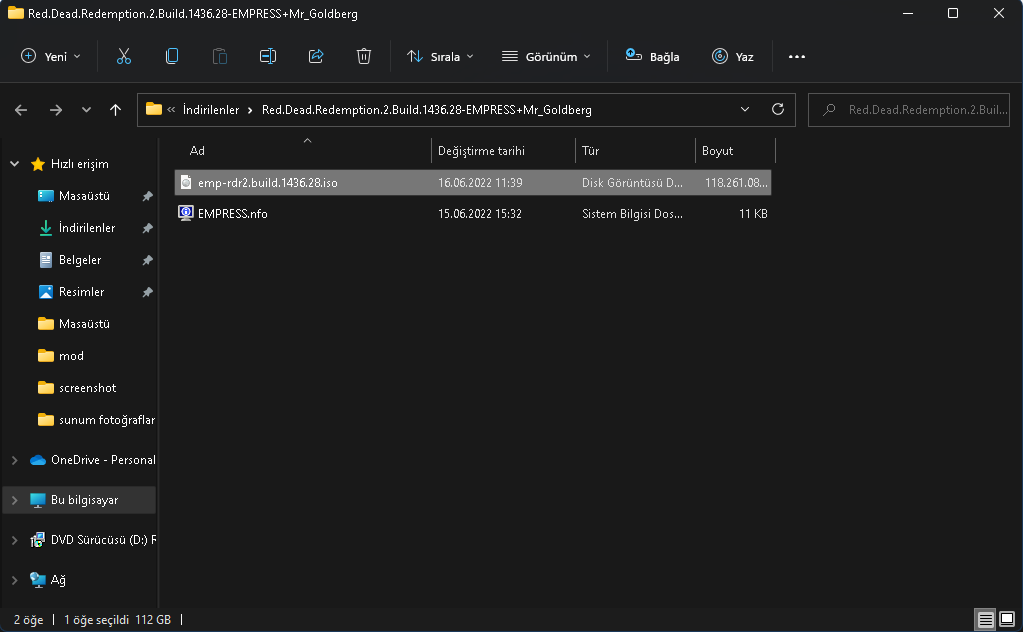Delete using the trash can icon
The width and height of the screenshot is (1023, 632).
point(363,57)
